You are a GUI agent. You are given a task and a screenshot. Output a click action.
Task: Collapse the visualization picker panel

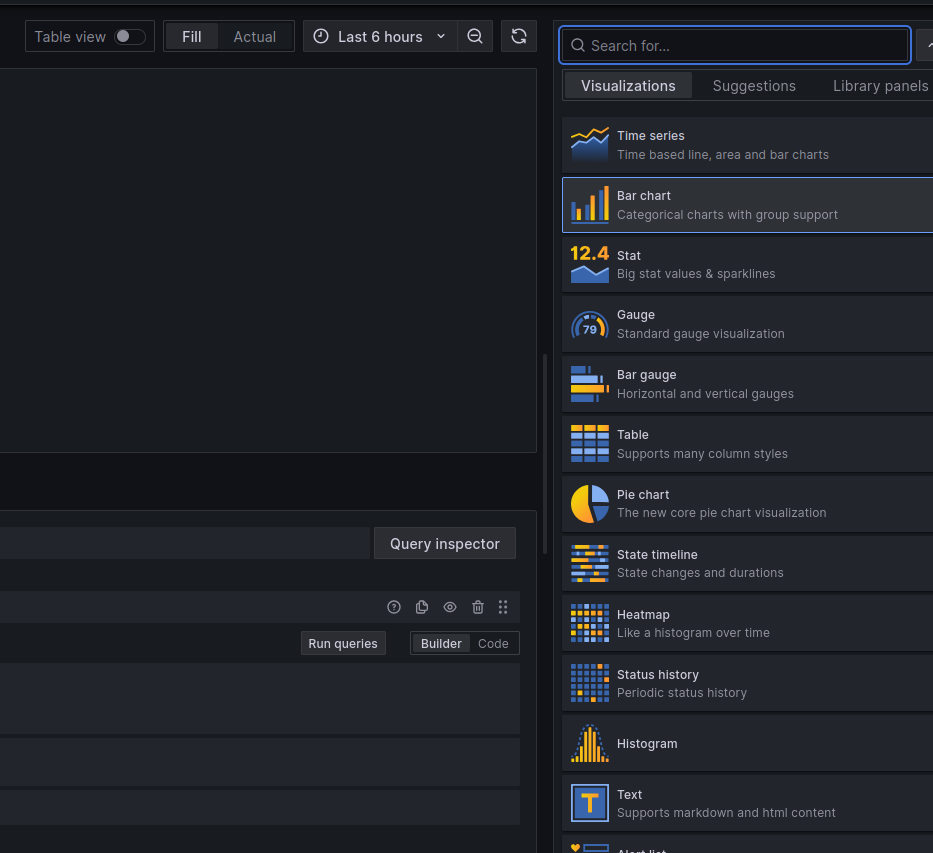point(926,44)
